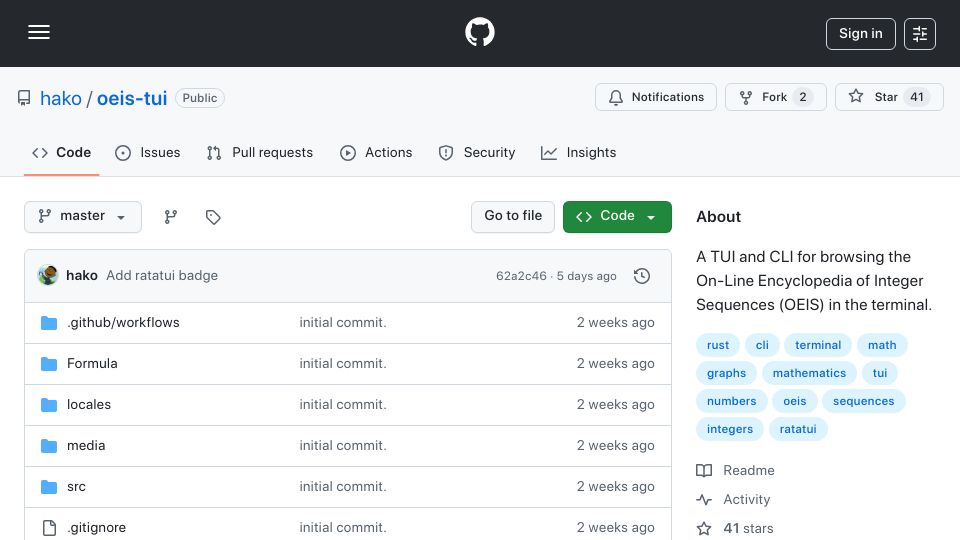Open the Readme link in About
This screenshot has width=960, height=540.
[736, 470]
